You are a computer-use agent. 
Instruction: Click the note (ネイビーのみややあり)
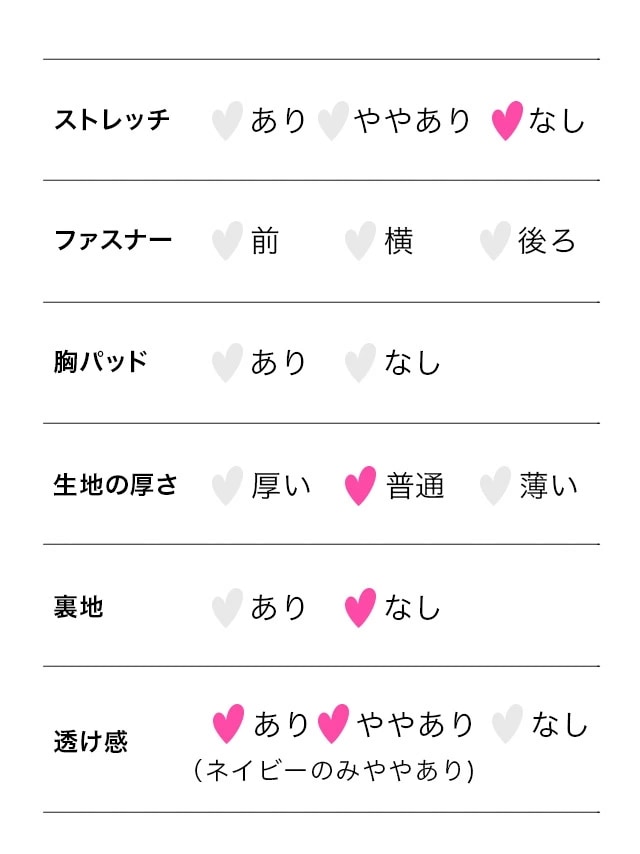point(333,771)
